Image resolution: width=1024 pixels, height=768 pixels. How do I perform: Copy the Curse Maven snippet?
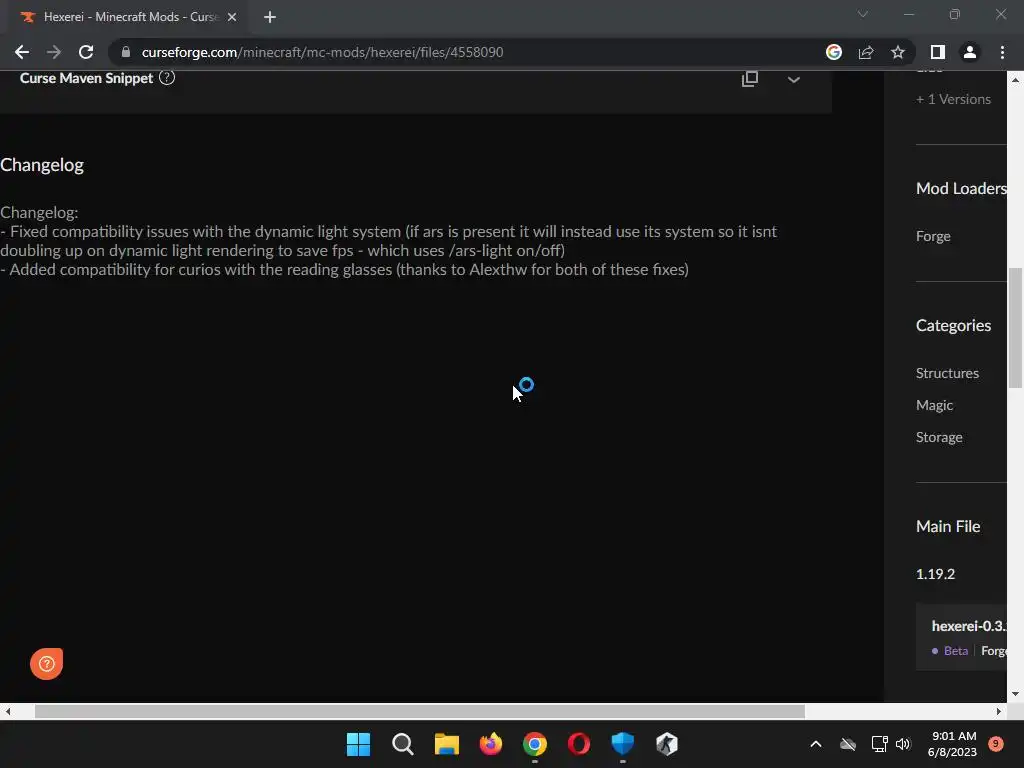[750, 79]
